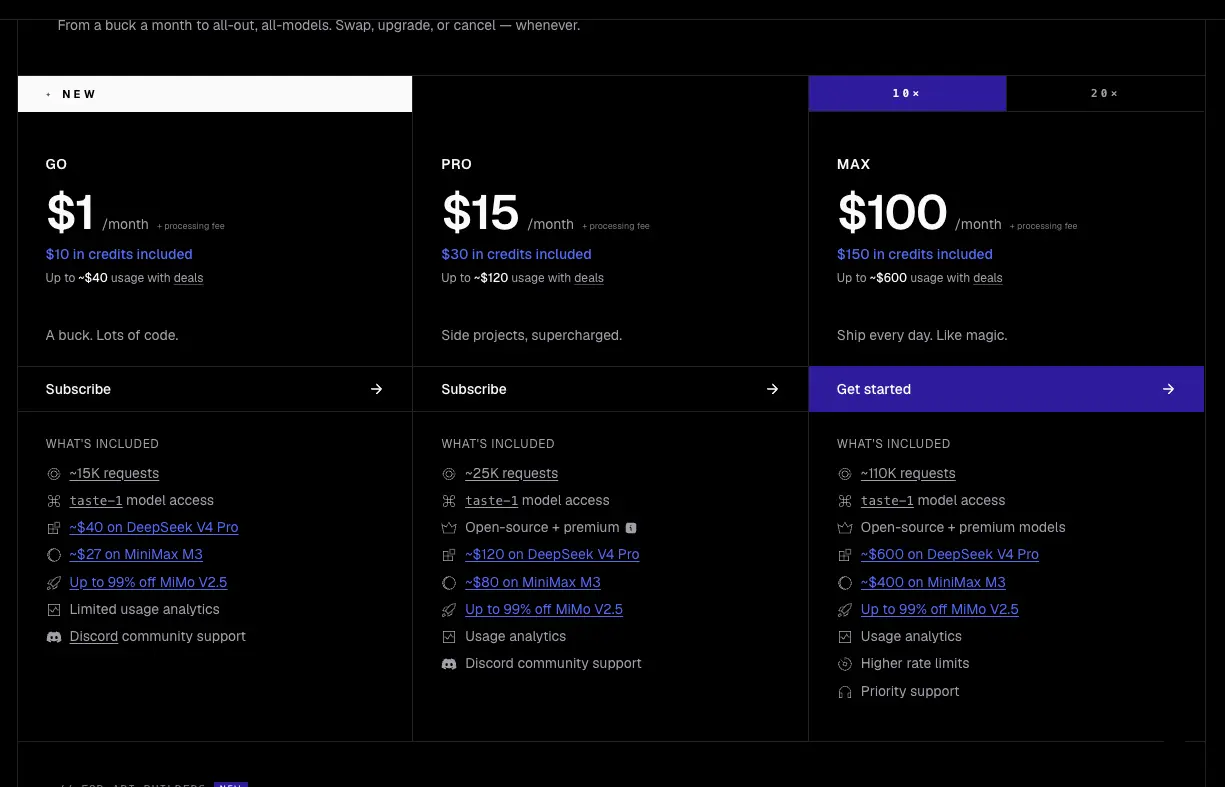Click the NEW badge on GO plan

[x=215, y=94]
